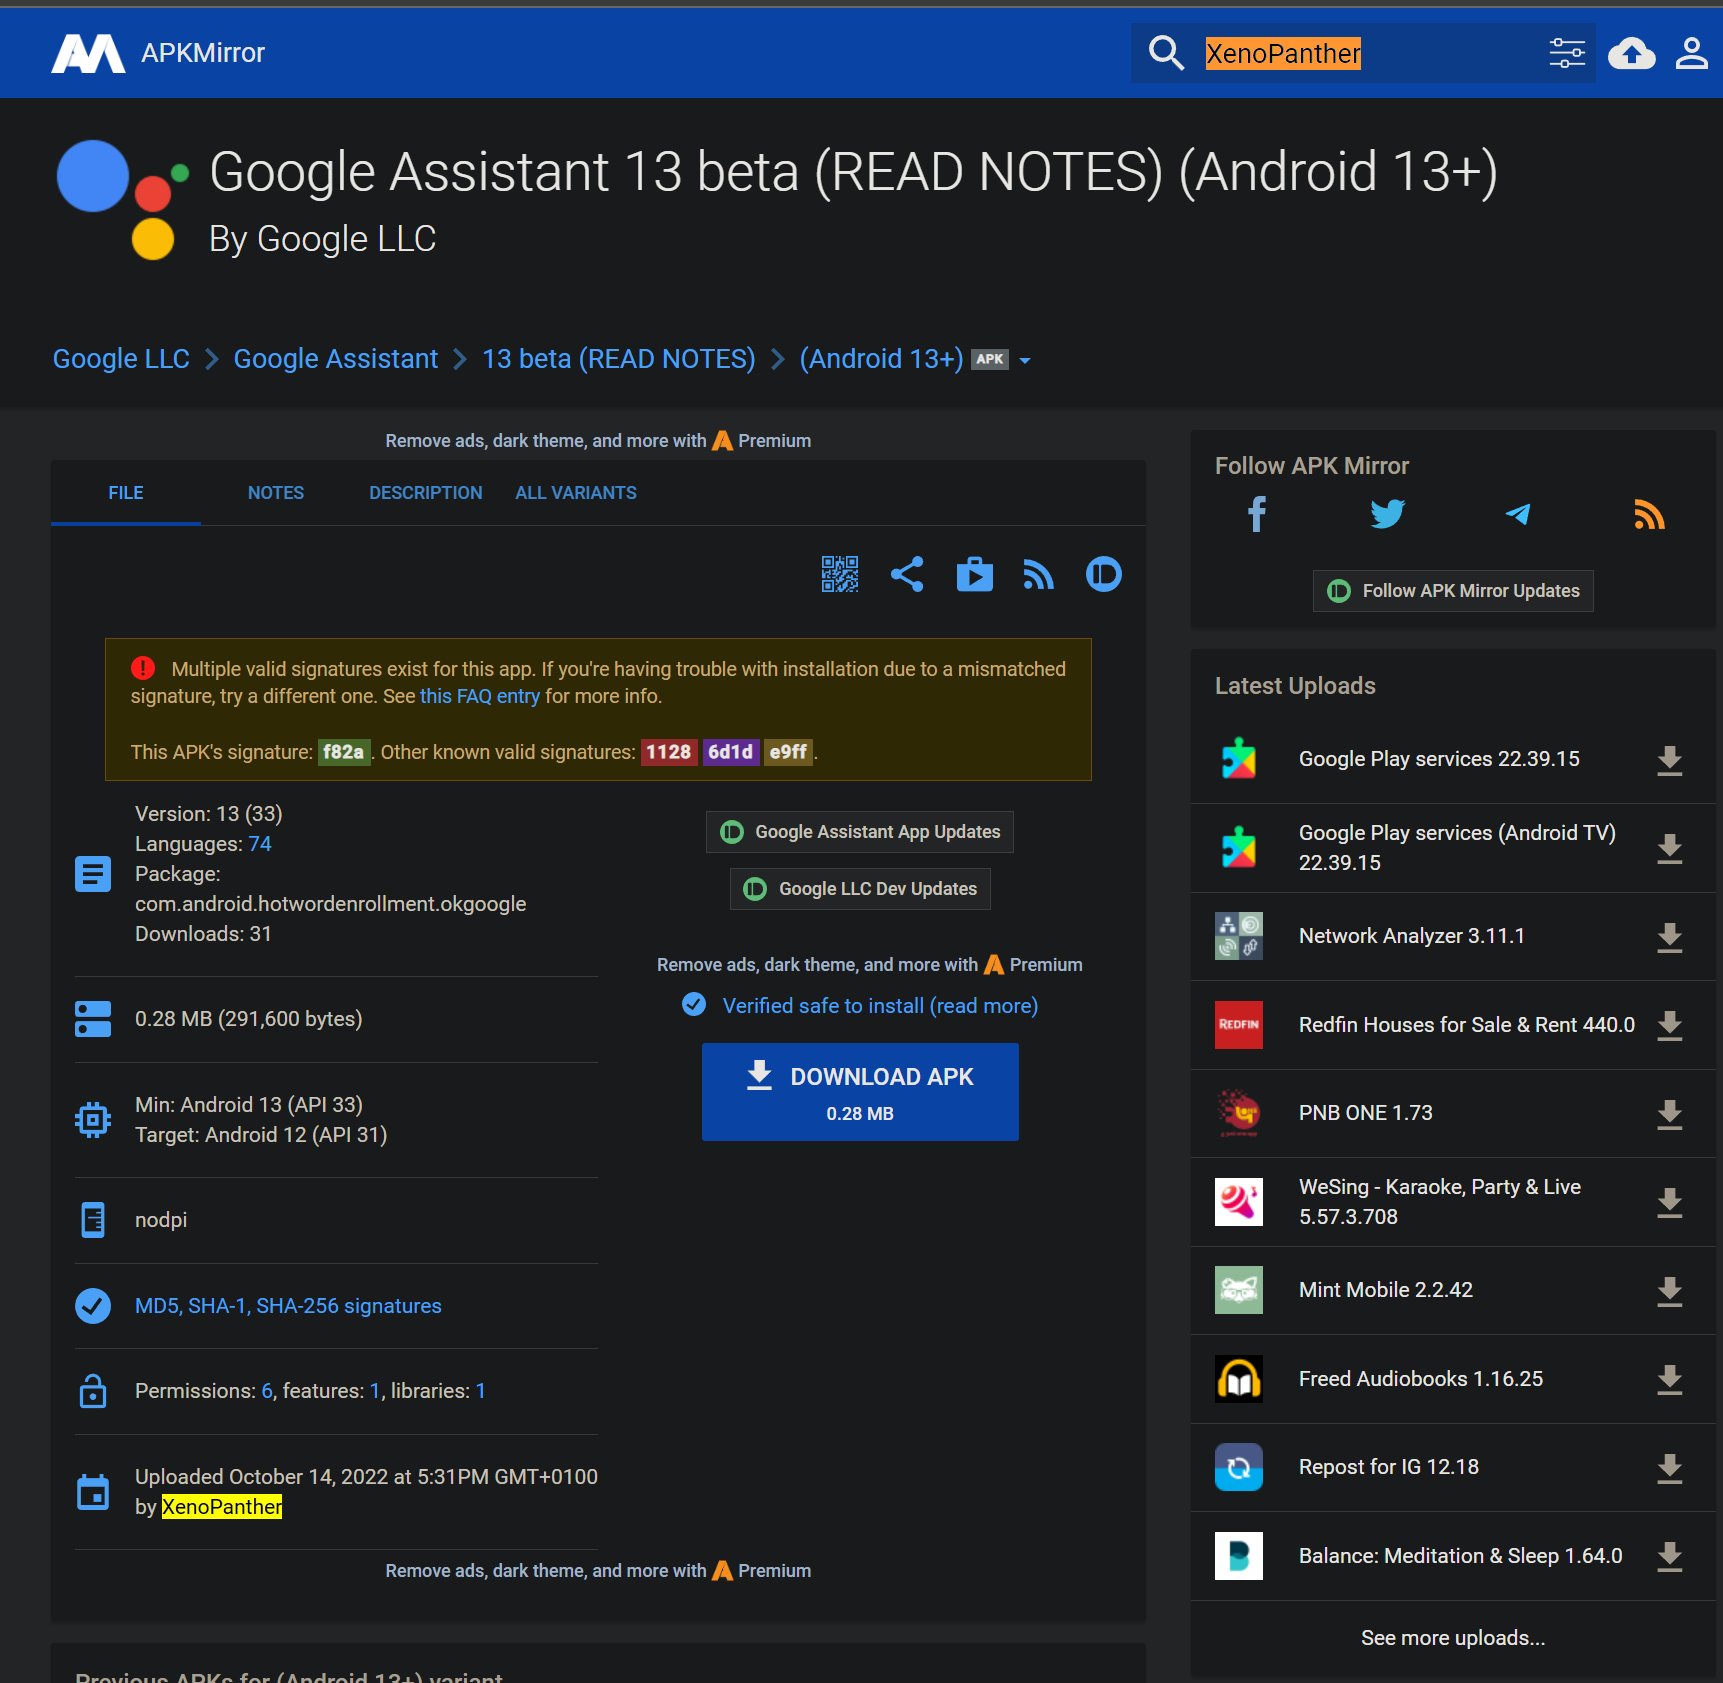Open Redfin app thumbnail in Latest Uploads
The height and width of the screenshot is (1683, 1723).
tap(1239, 1025)
